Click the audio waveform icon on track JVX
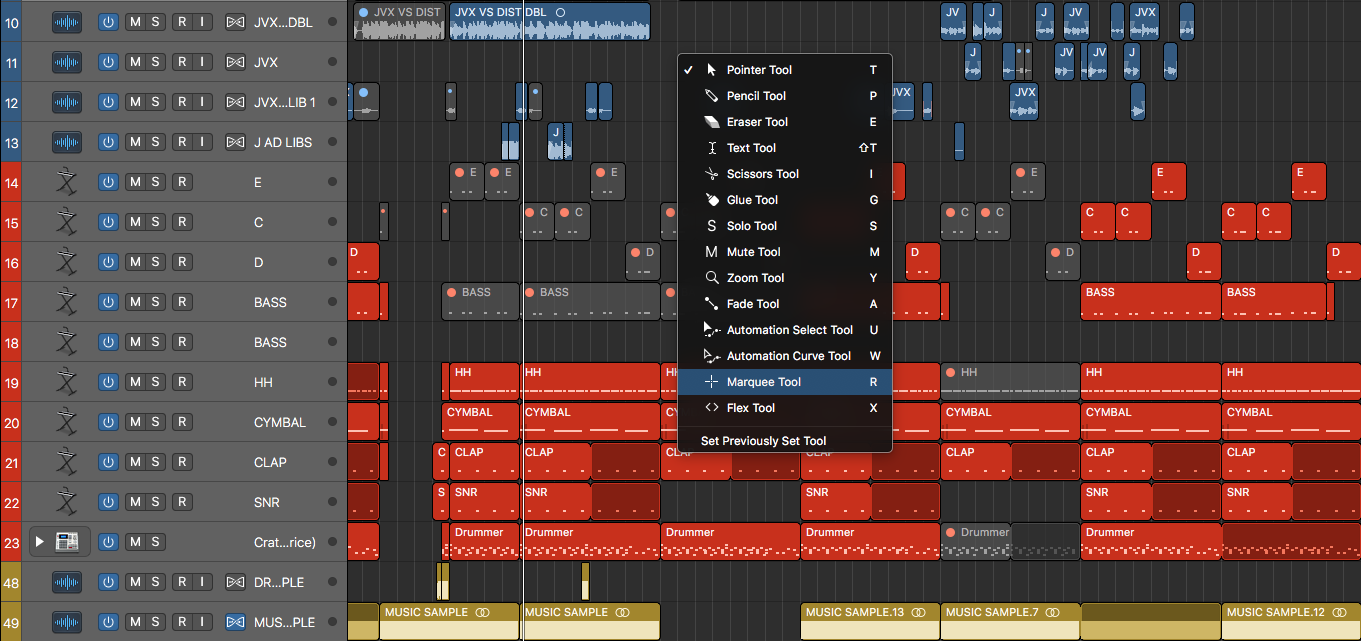The height and width of the screenshot is (641, 1361). tap(66, 61)
